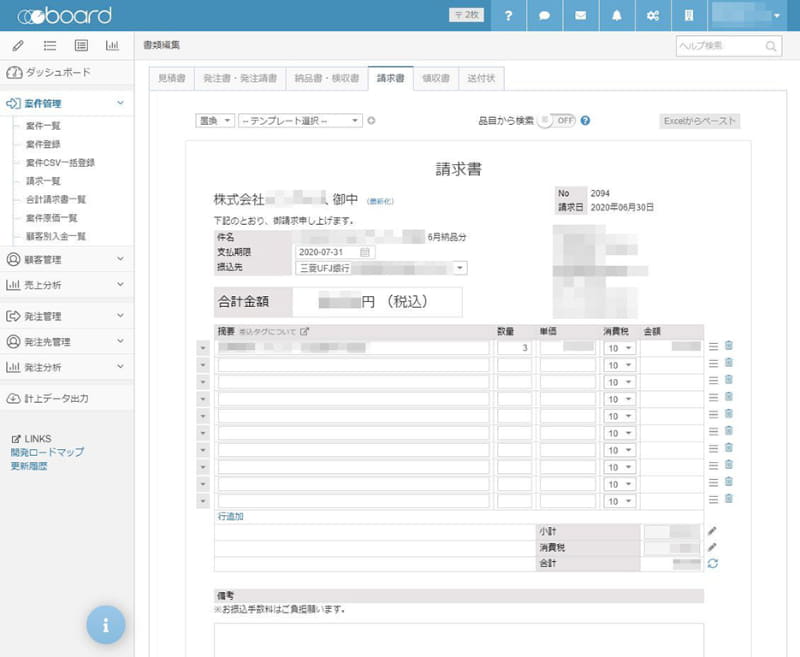Screen dimensions: 800x657
Task: Open the gears settings icon in top bar
Action: tap(653, 16)
